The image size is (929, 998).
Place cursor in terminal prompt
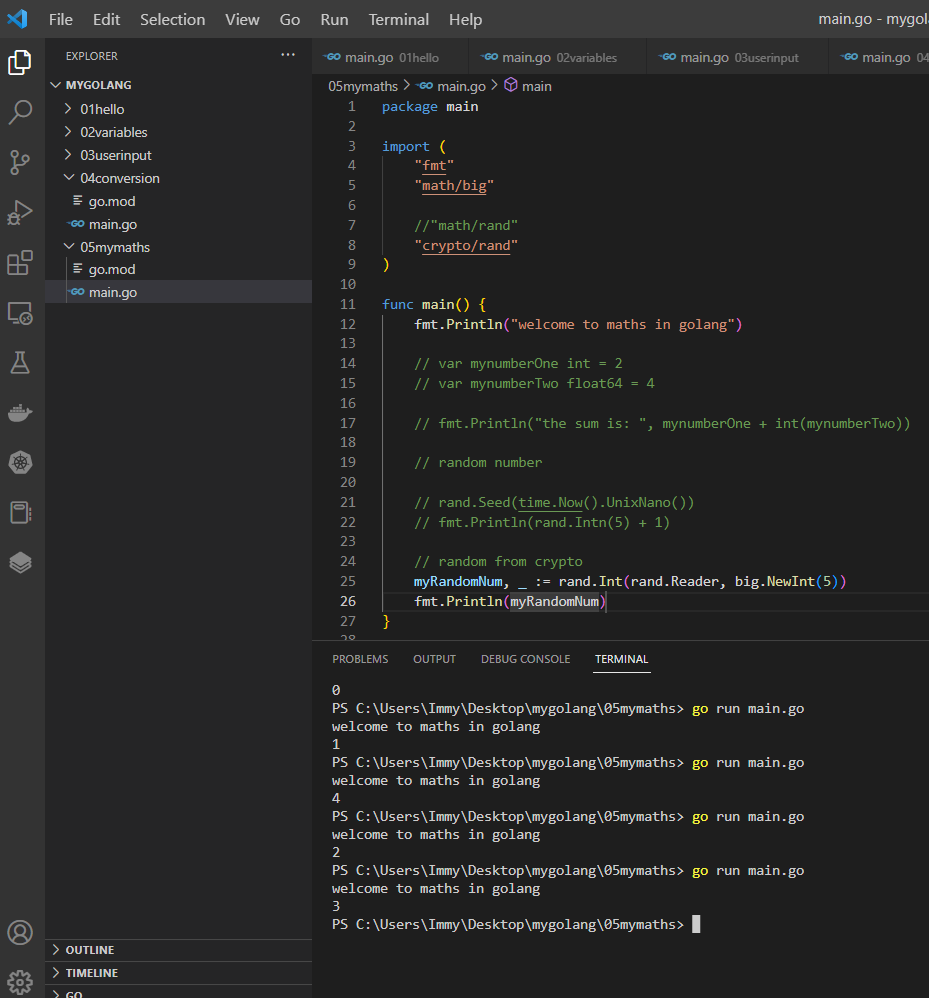pos(696,924)
